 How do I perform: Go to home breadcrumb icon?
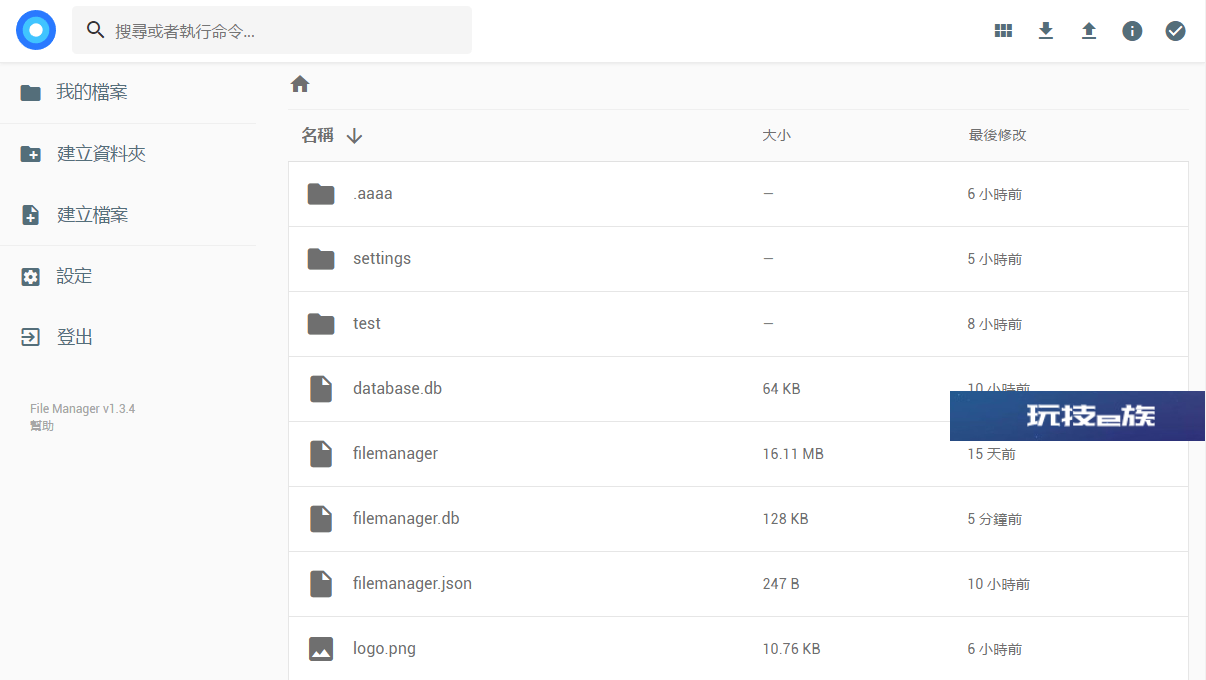[300, 84]
